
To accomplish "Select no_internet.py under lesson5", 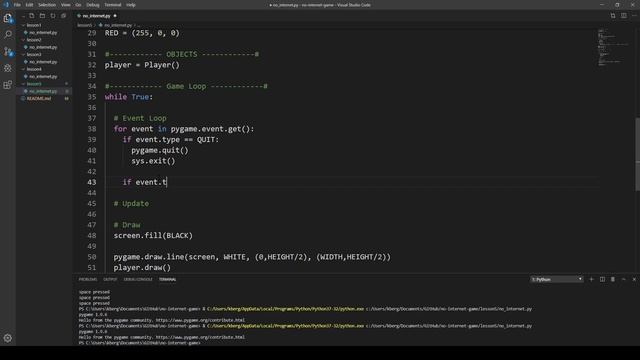I will click(43, 91).
